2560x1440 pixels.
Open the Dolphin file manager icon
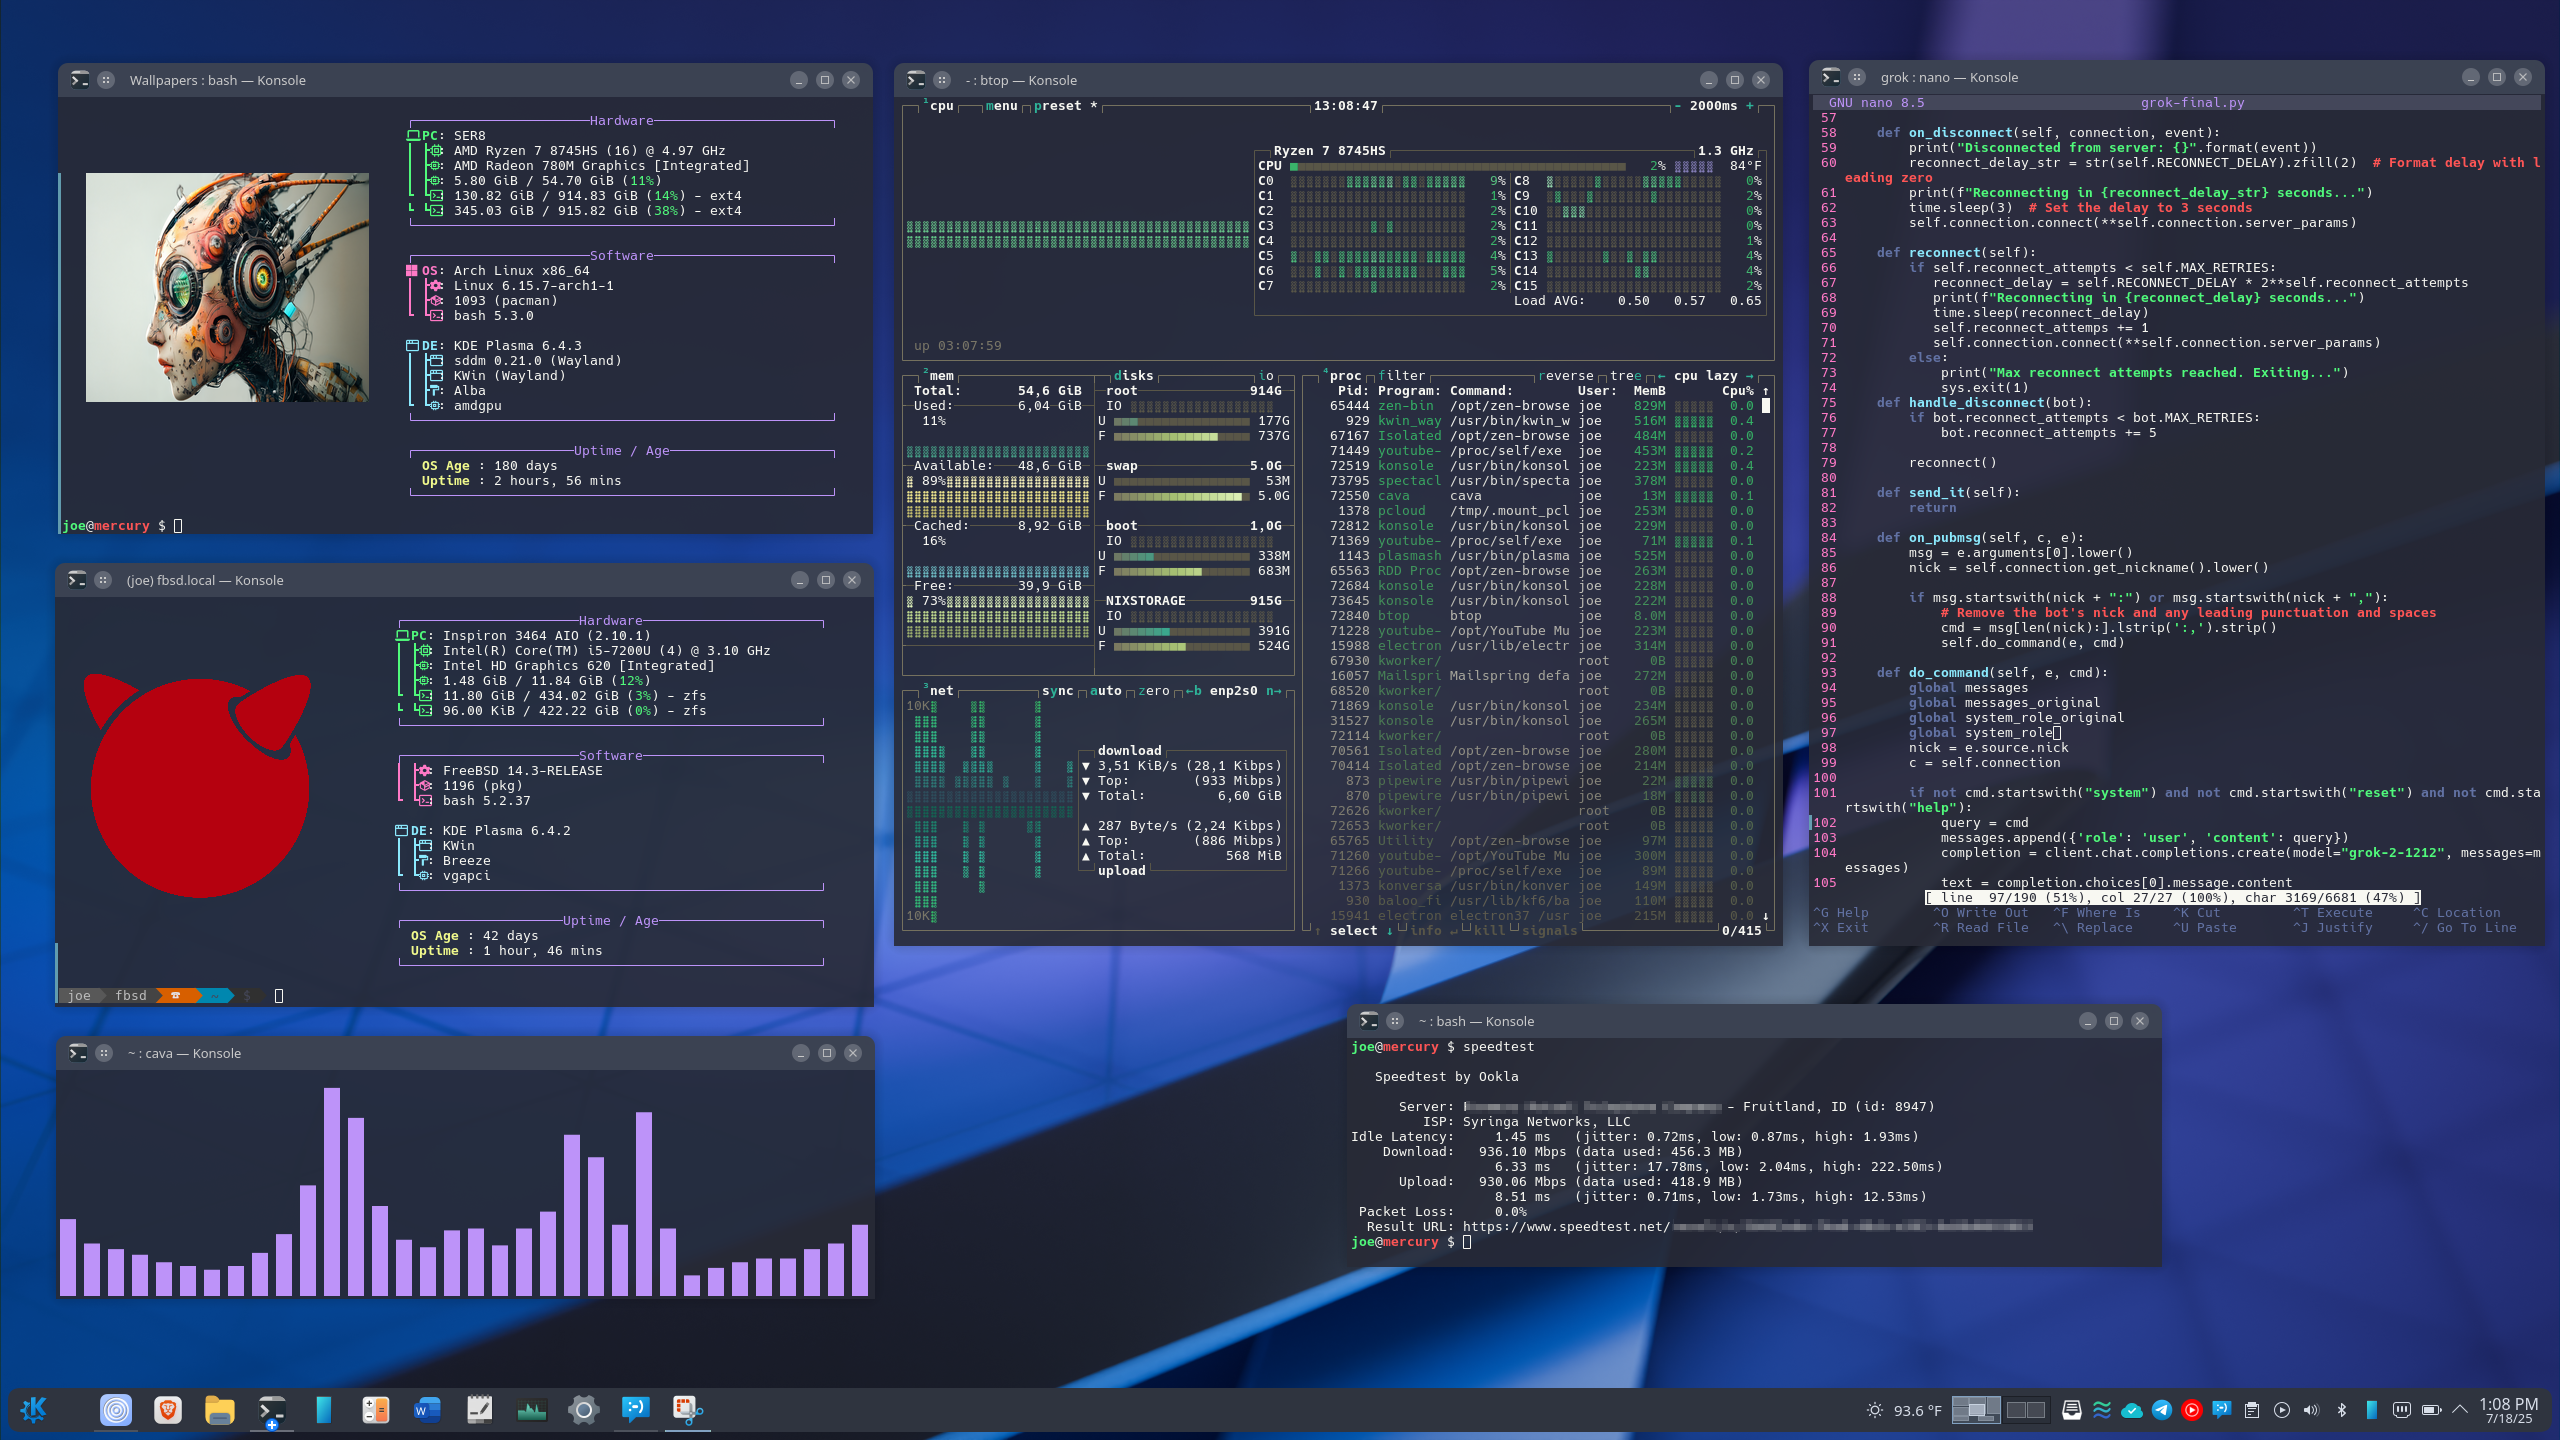(219, 1410)
